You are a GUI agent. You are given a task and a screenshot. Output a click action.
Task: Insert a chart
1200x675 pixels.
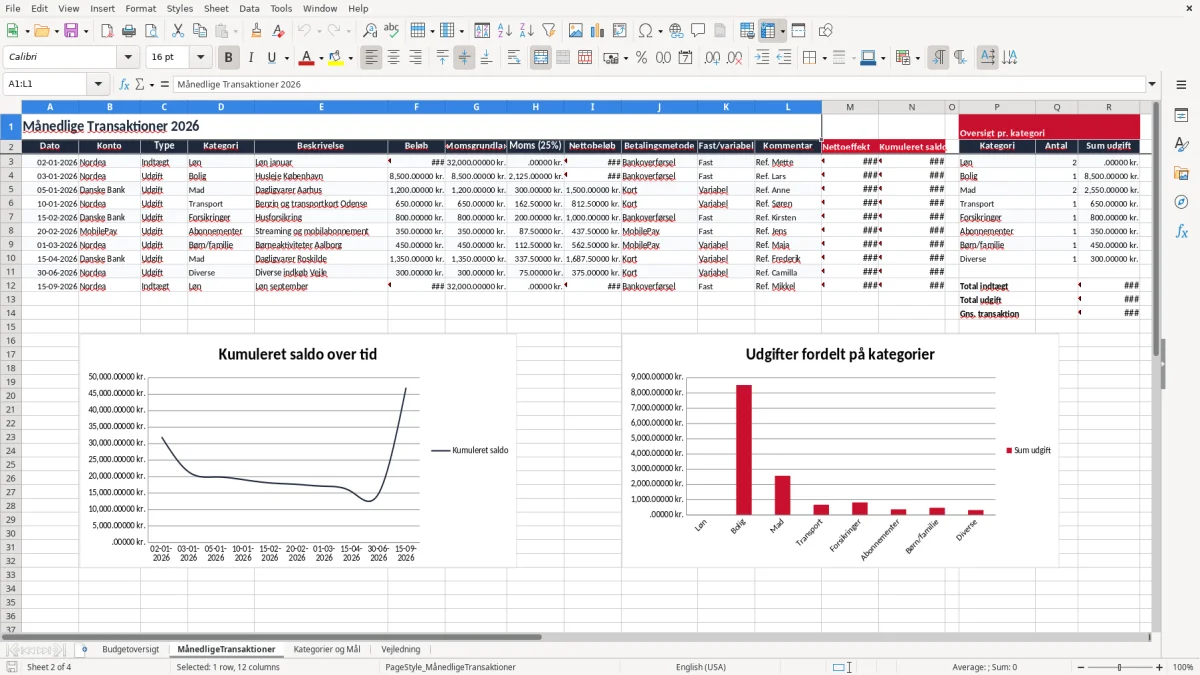point(597,31)
